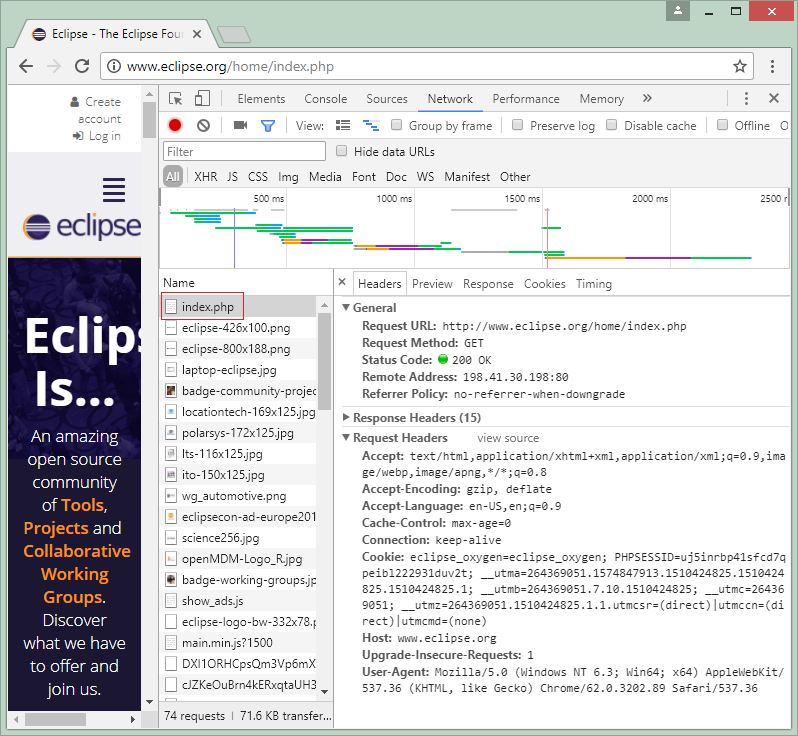Image resolution: width=798 pixels, height=736 pixels.
Task: Filter requests by XHR type
Action: coord(206,177)
